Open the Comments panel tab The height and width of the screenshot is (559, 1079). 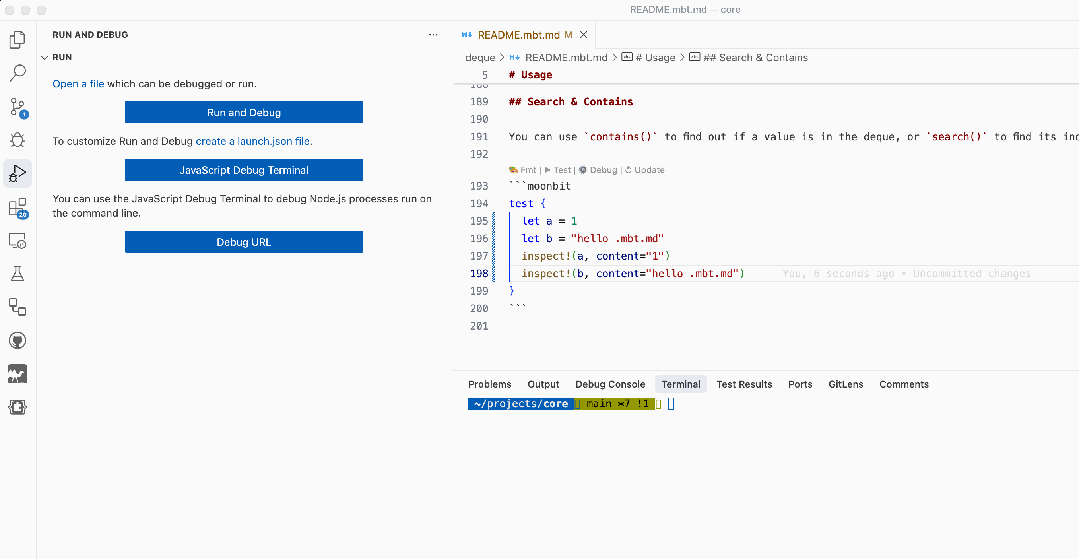(904, 384)
